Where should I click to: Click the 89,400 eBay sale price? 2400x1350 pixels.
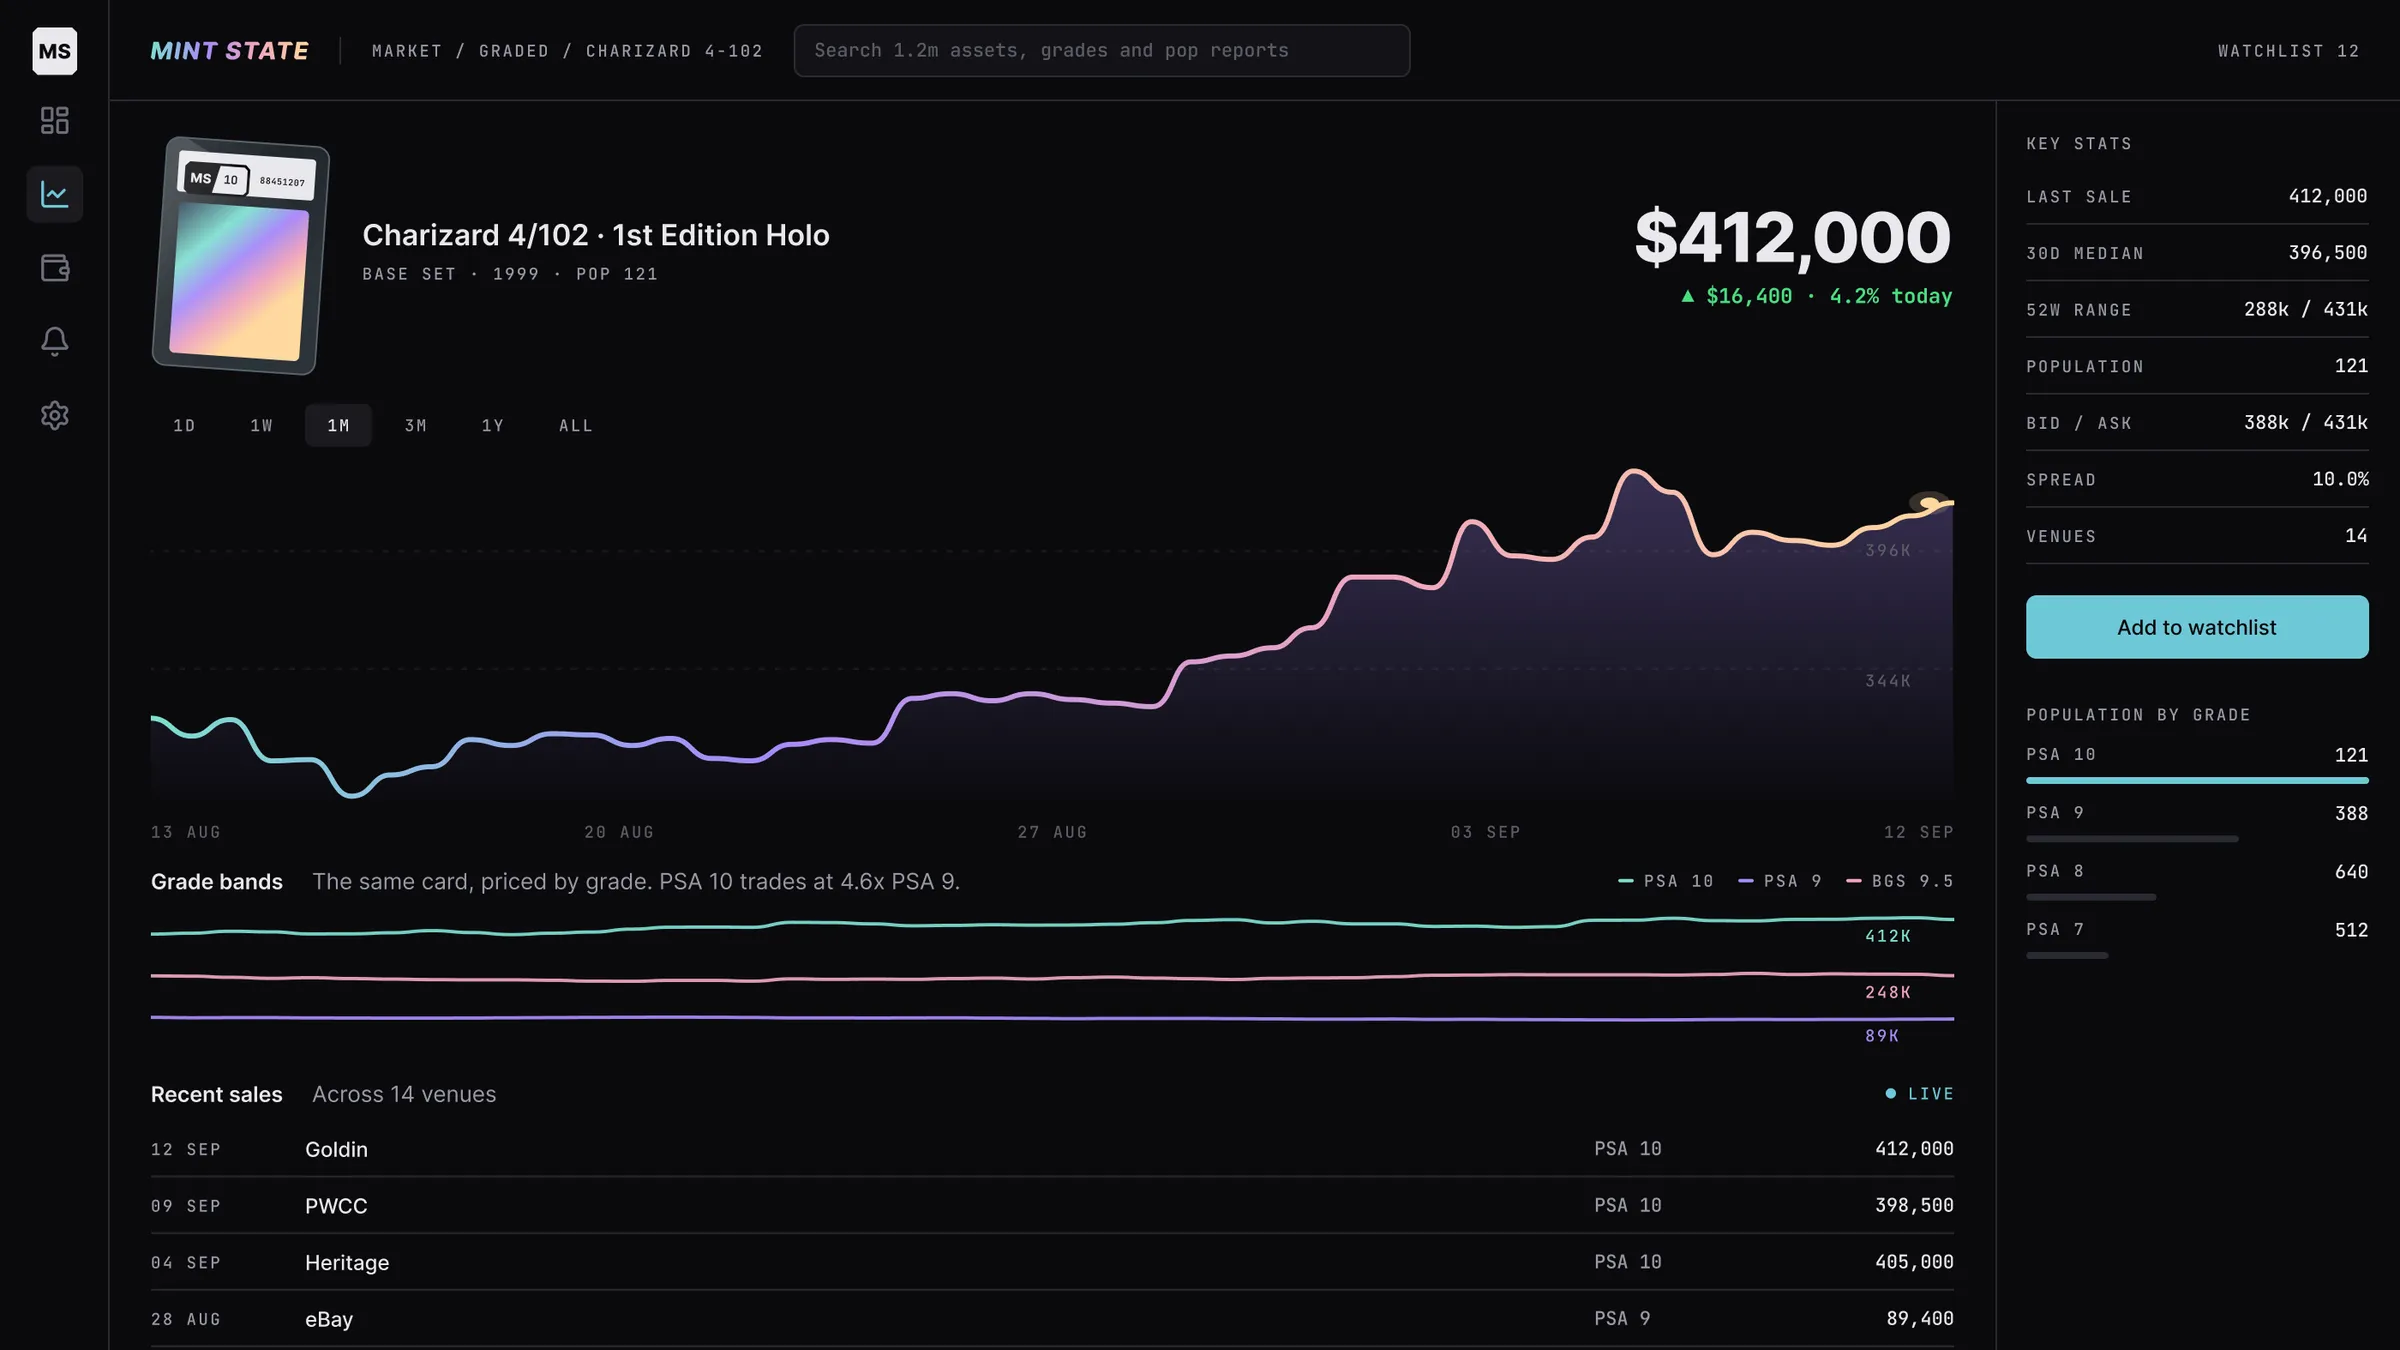click(x=1920, y=1319)
